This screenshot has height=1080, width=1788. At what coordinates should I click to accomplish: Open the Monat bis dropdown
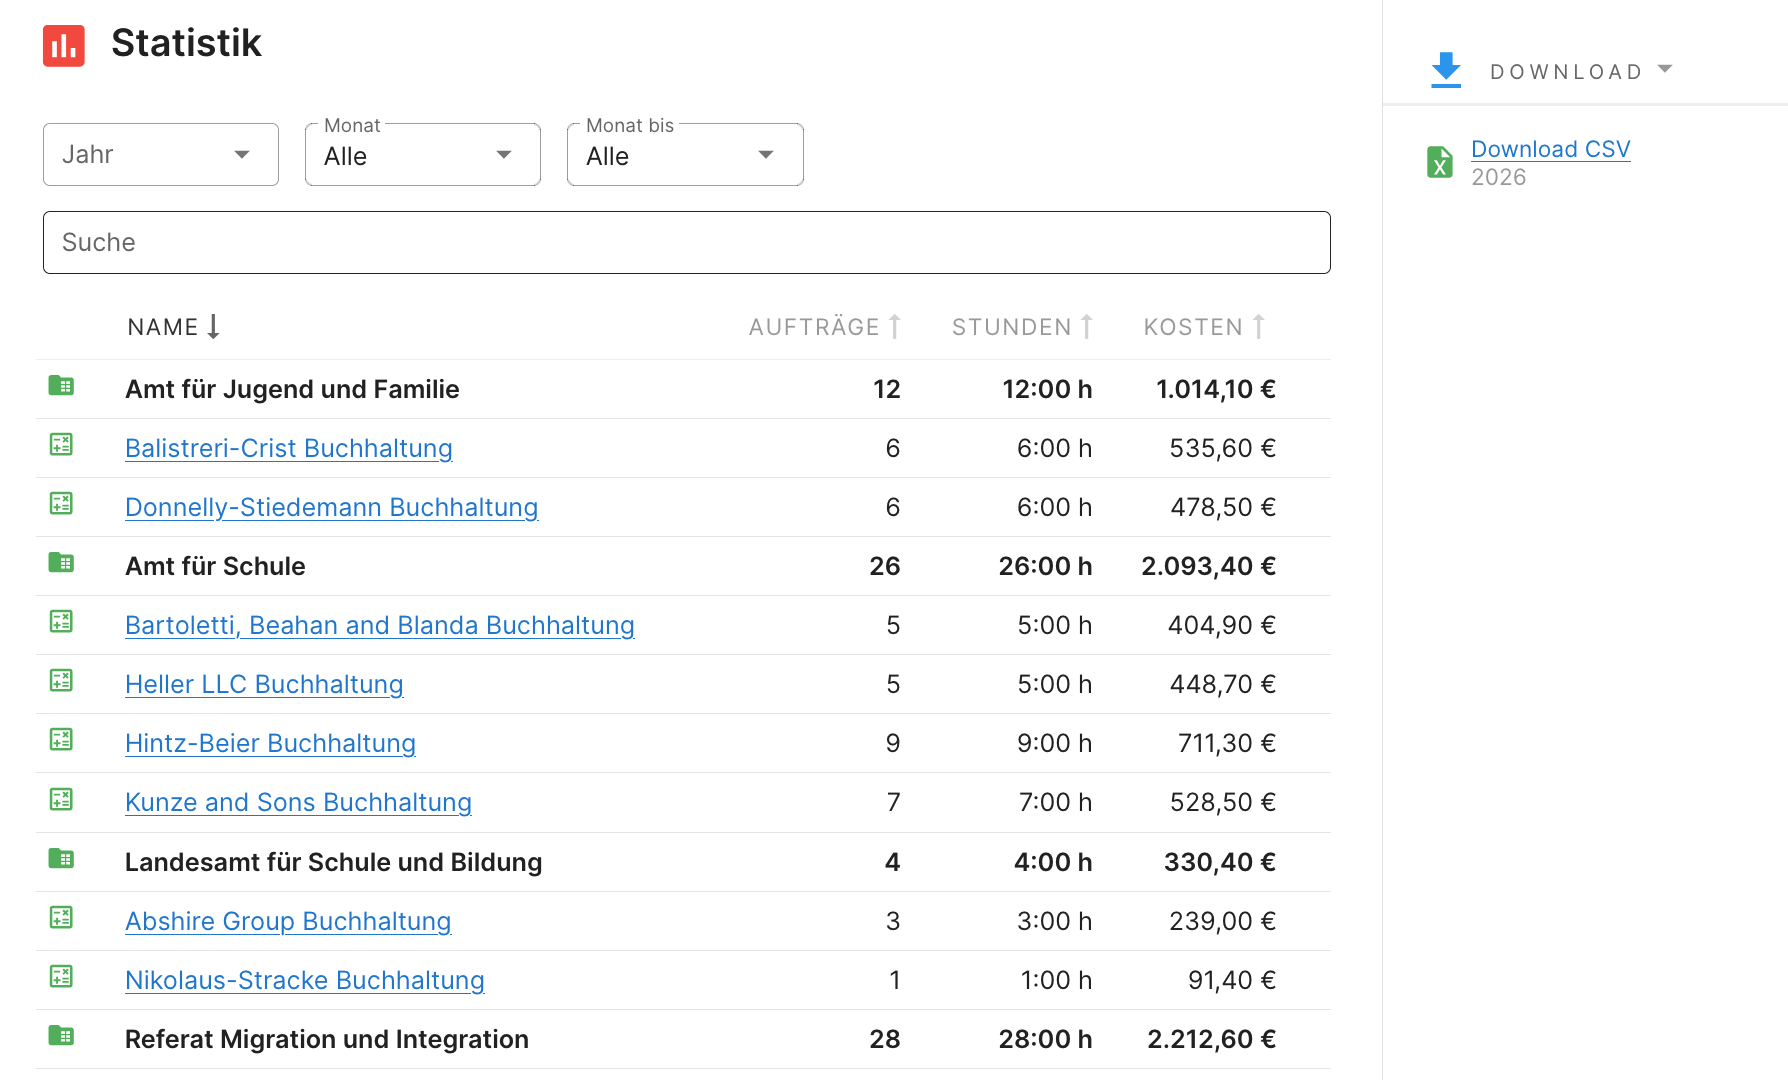point(685,154)
